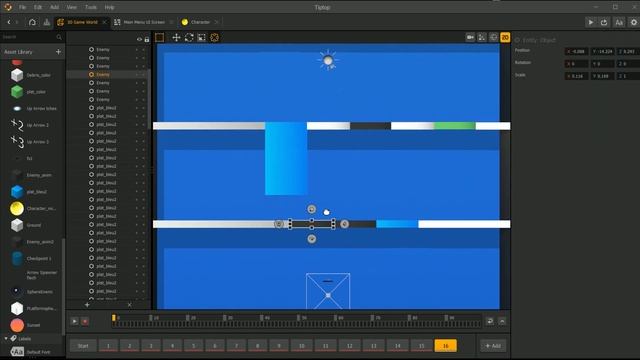Click Scale Y value field
This screenshot has height=360, width=640.
pyautogui.click(x=602, y=76)
